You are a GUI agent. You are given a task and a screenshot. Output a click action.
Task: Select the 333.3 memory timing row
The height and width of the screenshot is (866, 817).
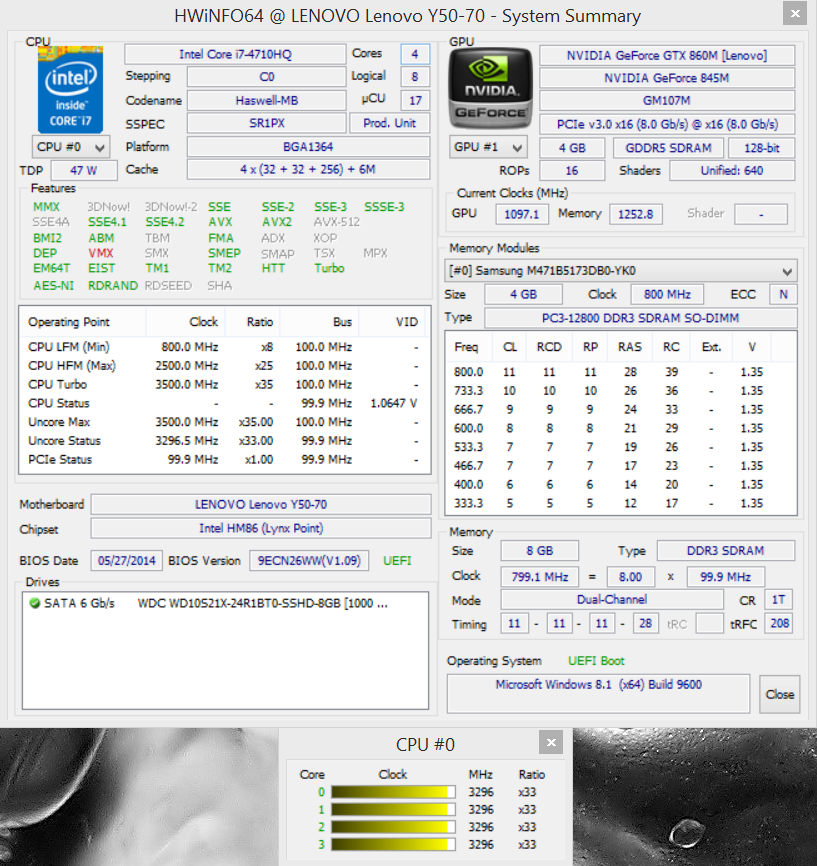(620, 504)
